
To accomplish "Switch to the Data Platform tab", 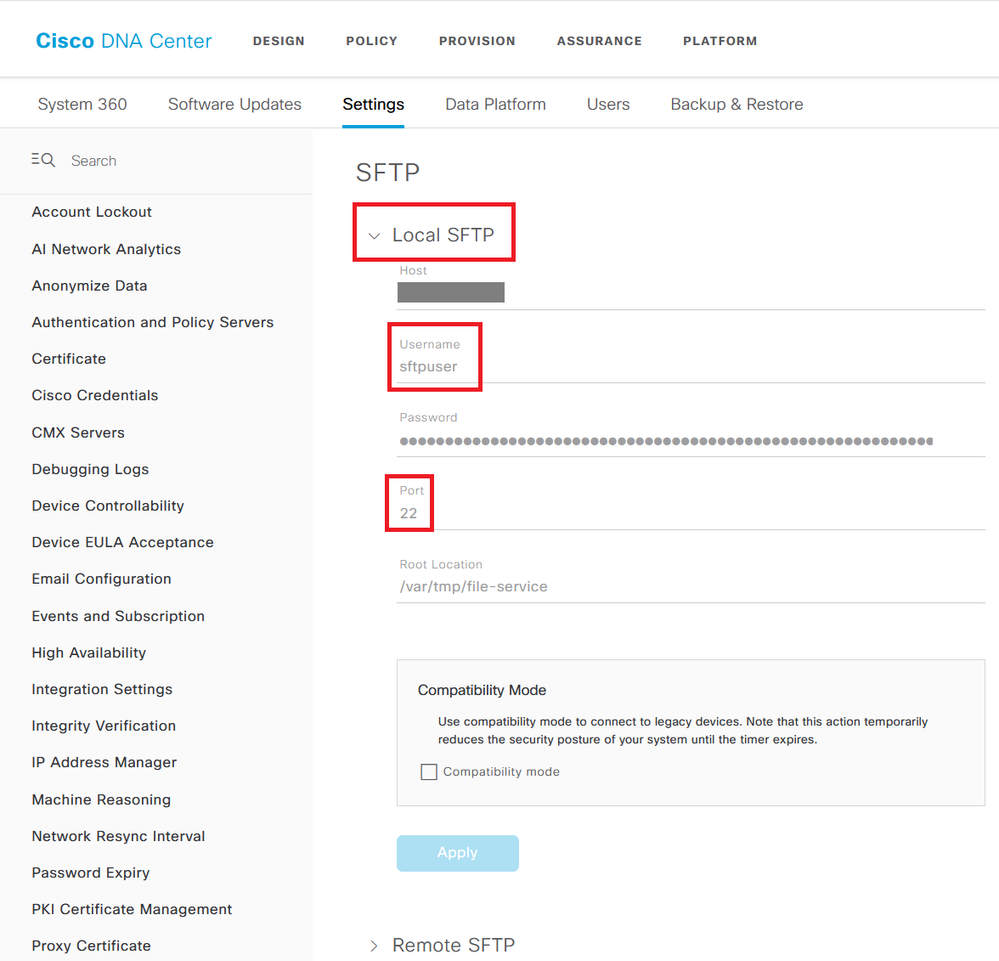I will click(496, 104).
